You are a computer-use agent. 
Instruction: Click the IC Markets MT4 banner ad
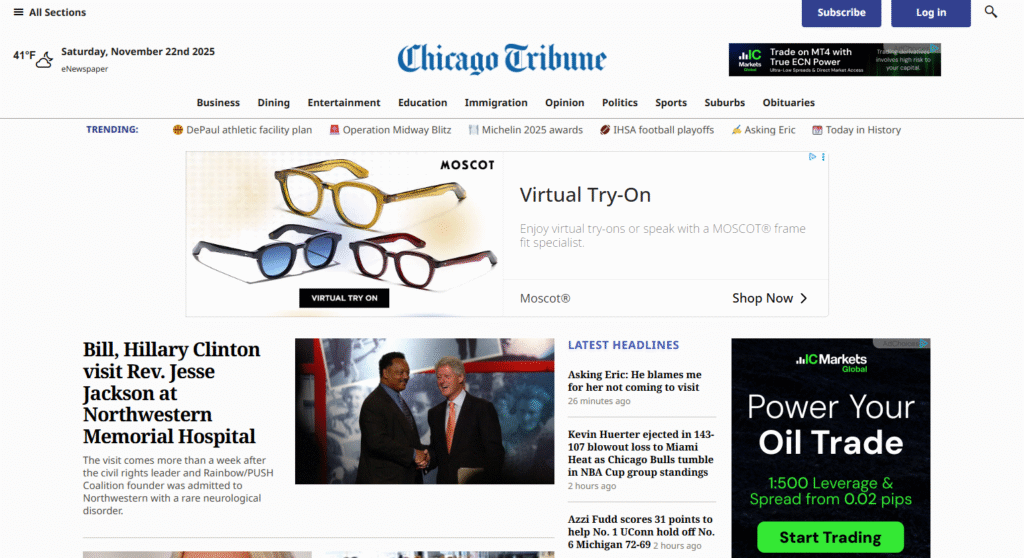tap(835, 59)
